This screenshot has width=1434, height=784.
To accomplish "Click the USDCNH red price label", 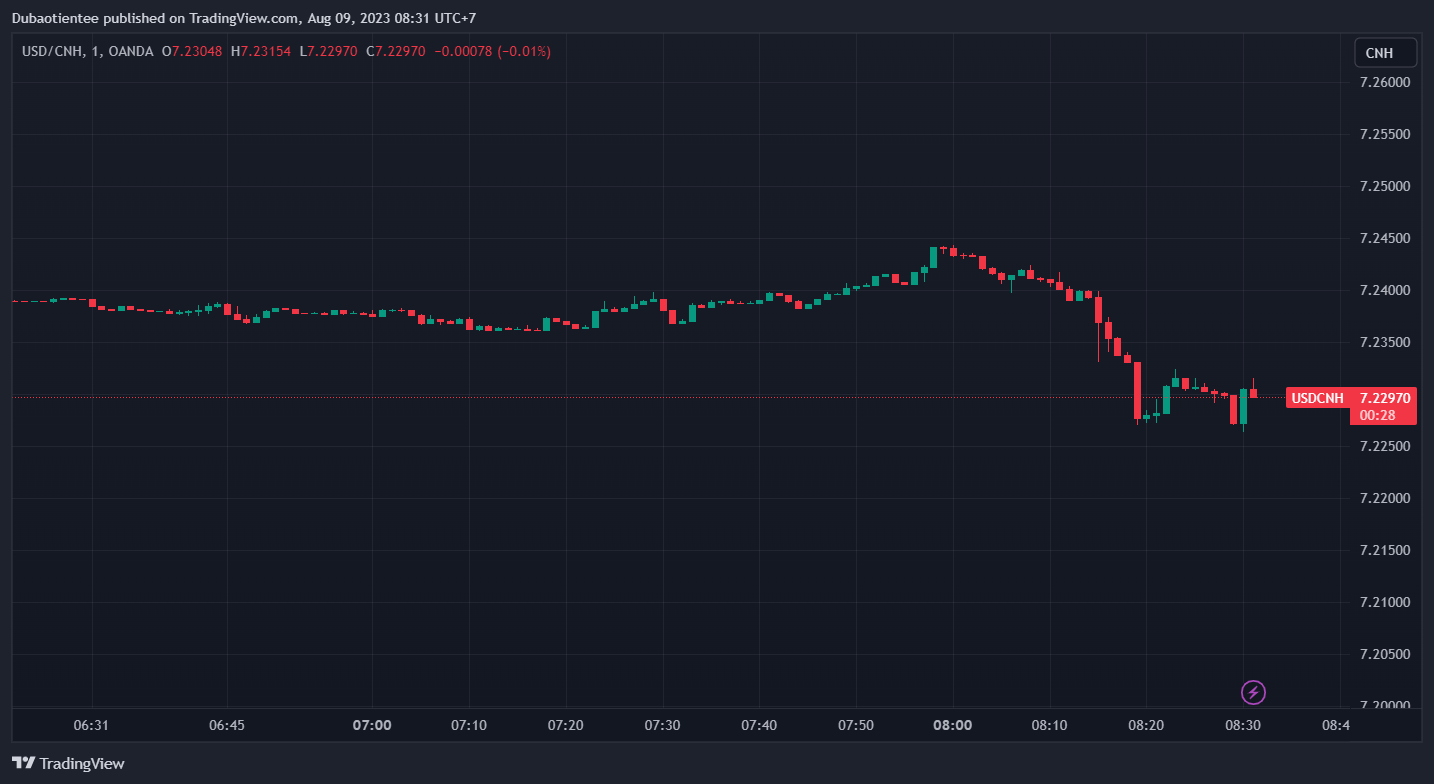I will click(x=1317, y=398).
